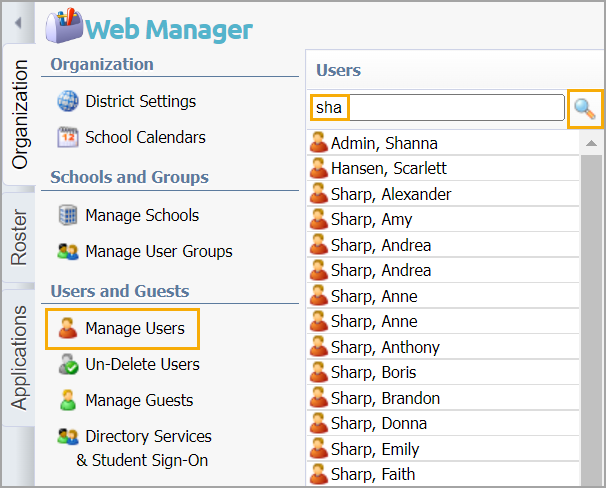Click the Directory Services people icon
This screenshot has width=606, height=488.
pyautogui.click(x=68, y=436)
